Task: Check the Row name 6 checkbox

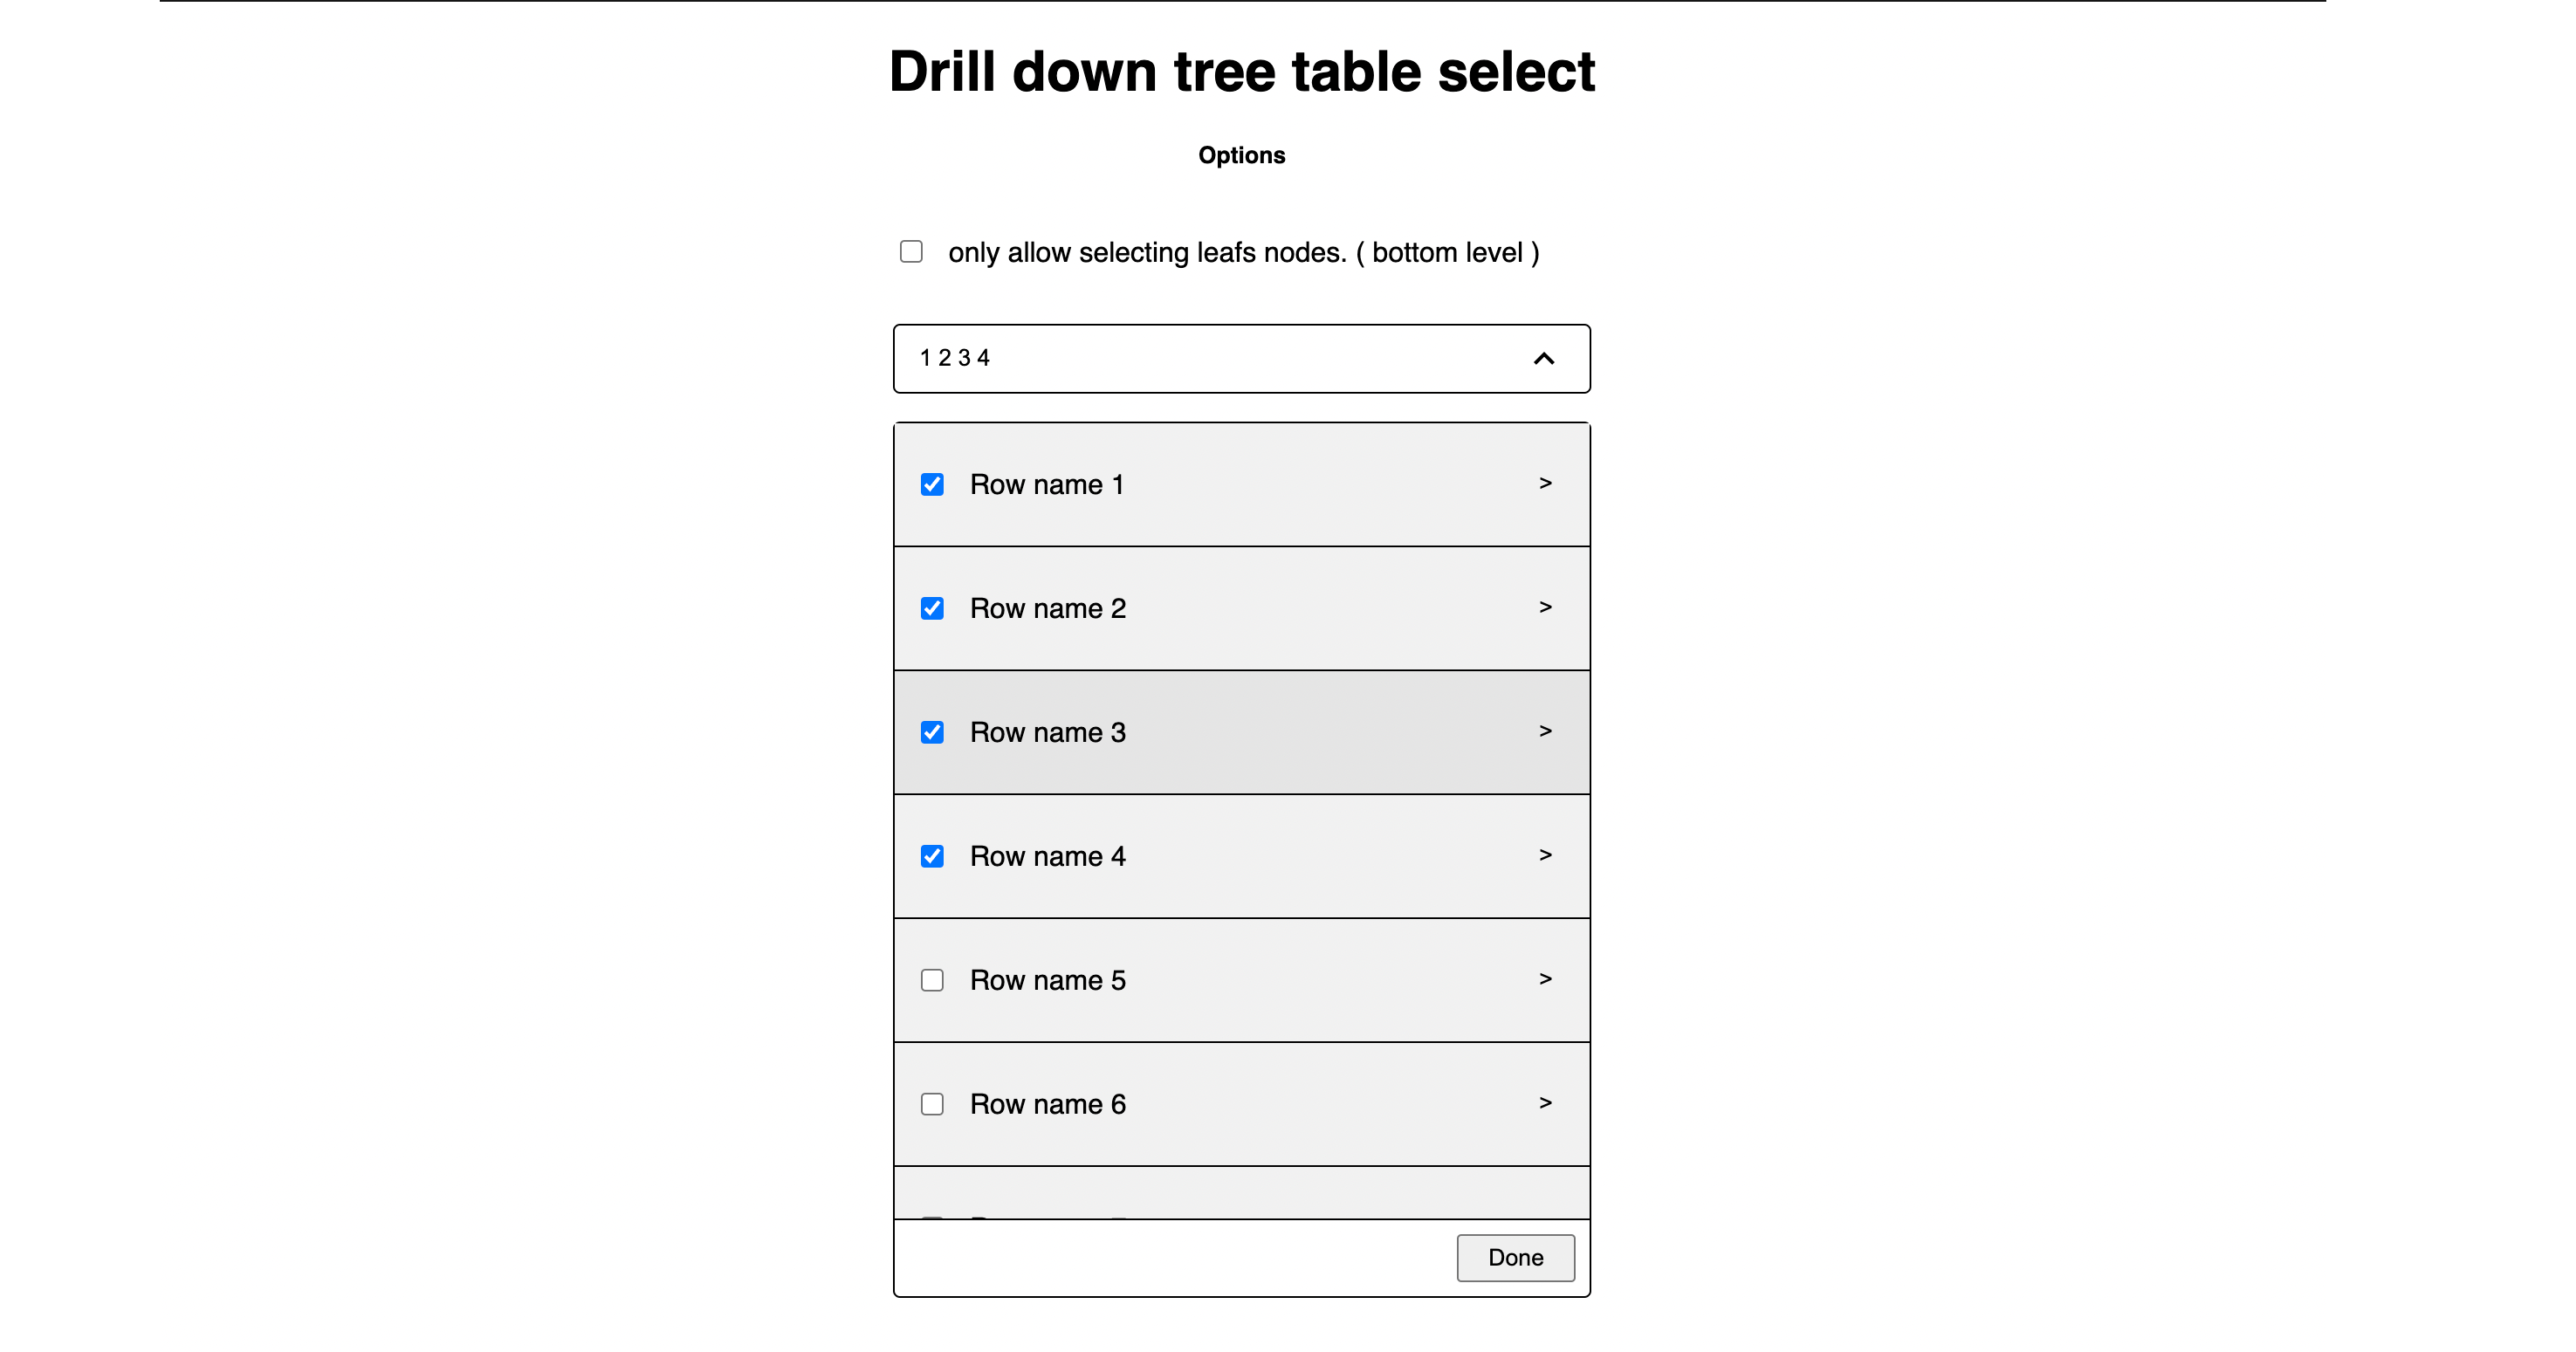Action: coord(932,1103)
